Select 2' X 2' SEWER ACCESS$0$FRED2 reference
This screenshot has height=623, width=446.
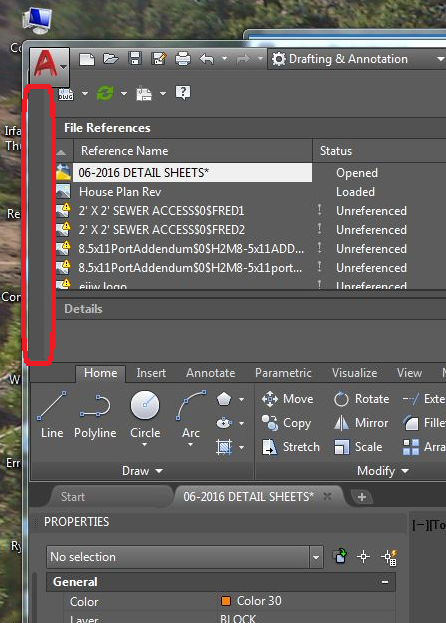pos(162,230)
